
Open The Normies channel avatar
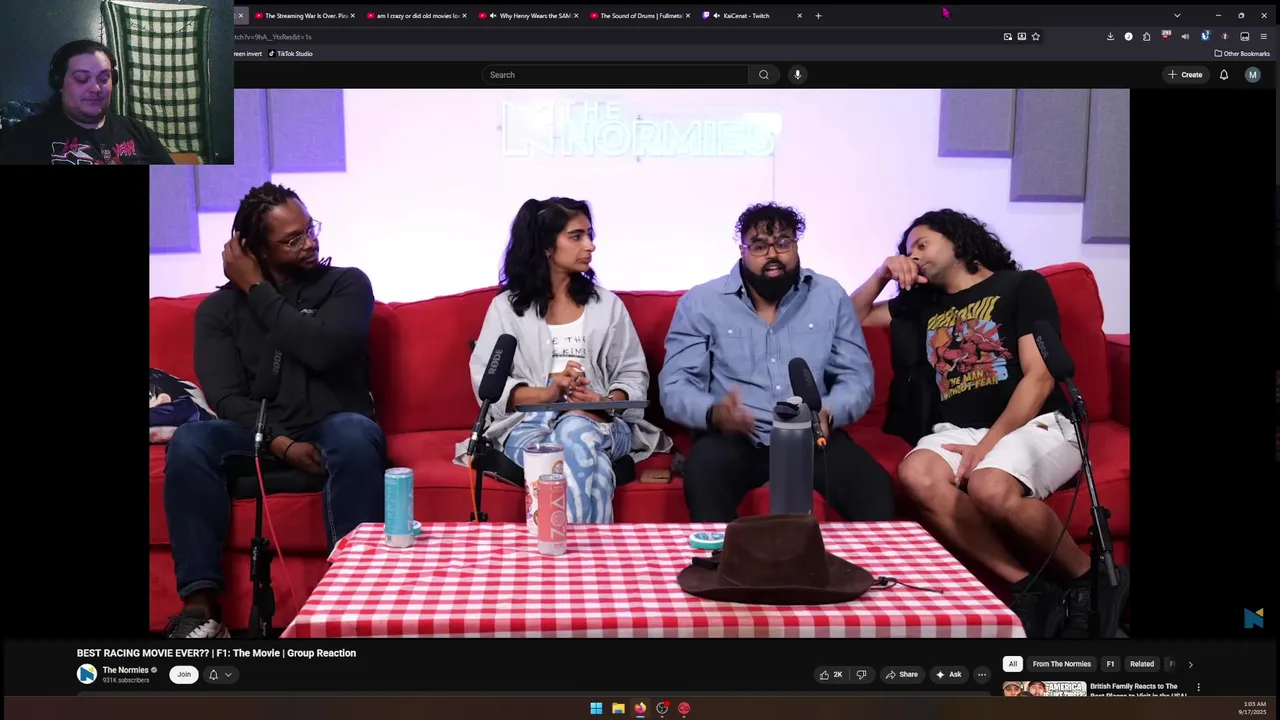[87, 674]
